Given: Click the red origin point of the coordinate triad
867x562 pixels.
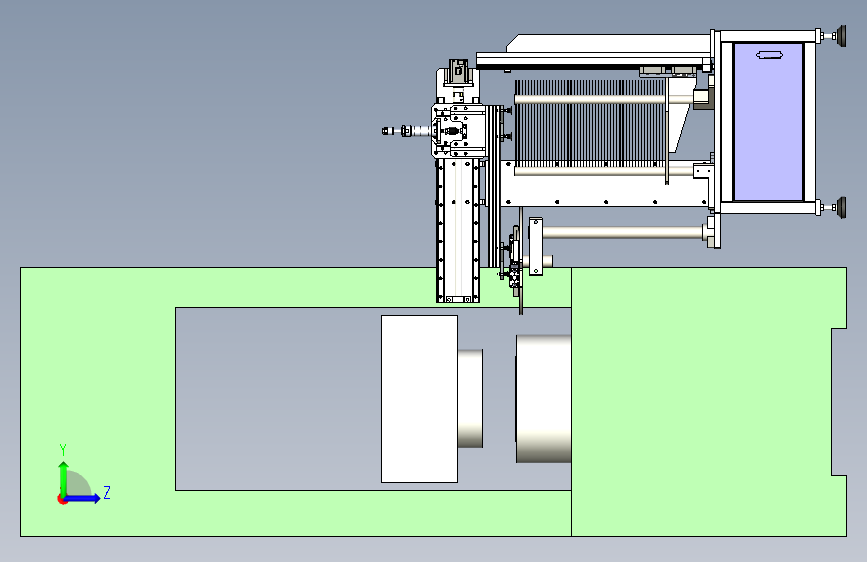Looking at the screenshot, I should point(62,499).
